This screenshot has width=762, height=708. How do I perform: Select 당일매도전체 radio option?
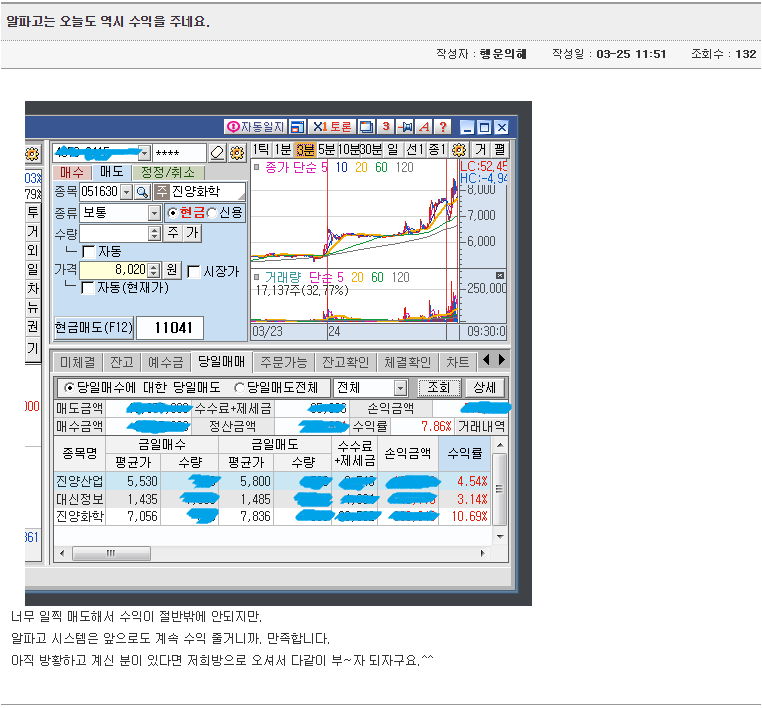point(239,388)
